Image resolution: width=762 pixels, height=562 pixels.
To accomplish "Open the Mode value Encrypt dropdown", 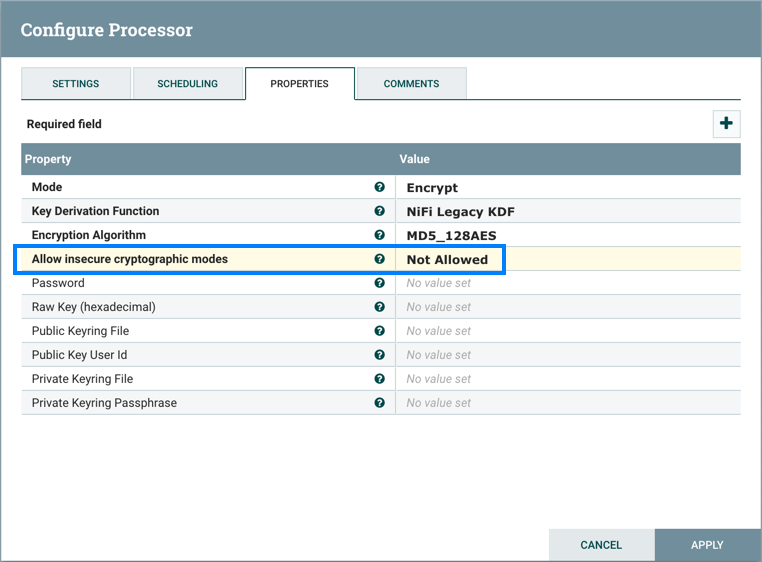I will [432, 188].
